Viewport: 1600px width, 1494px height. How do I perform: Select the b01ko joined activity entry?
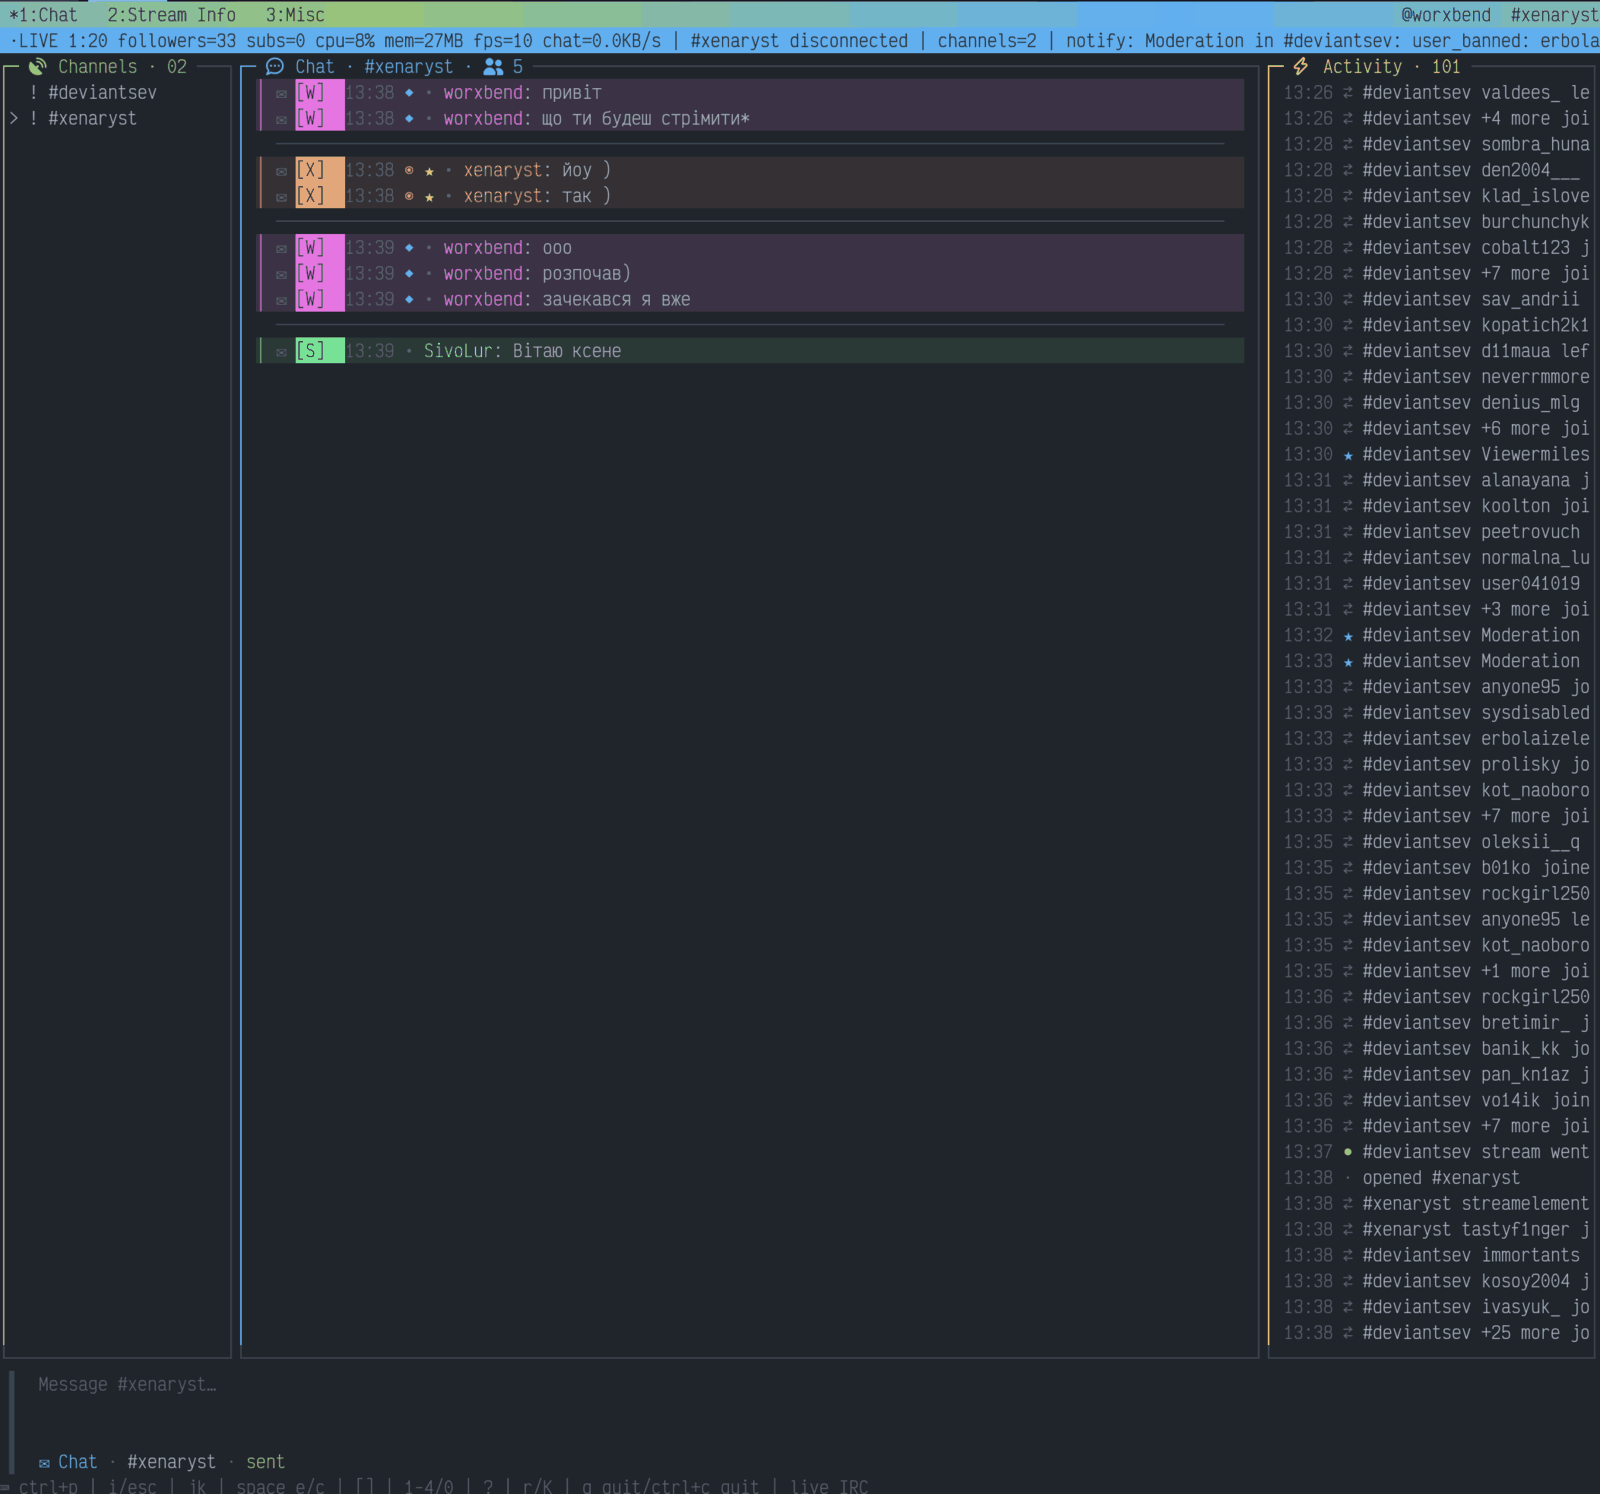point(1436,869)
